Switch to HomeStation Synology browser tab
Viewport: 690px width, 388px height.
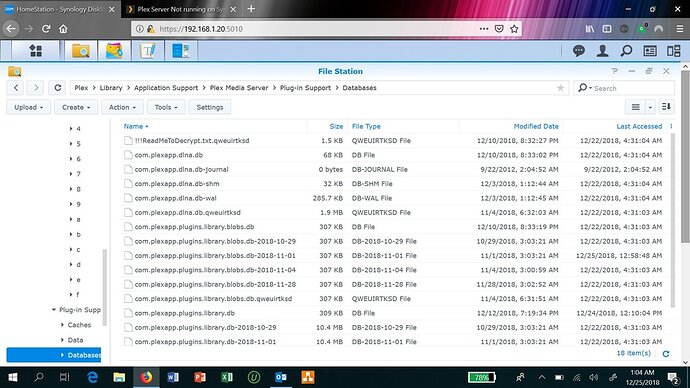coord(59,9)
